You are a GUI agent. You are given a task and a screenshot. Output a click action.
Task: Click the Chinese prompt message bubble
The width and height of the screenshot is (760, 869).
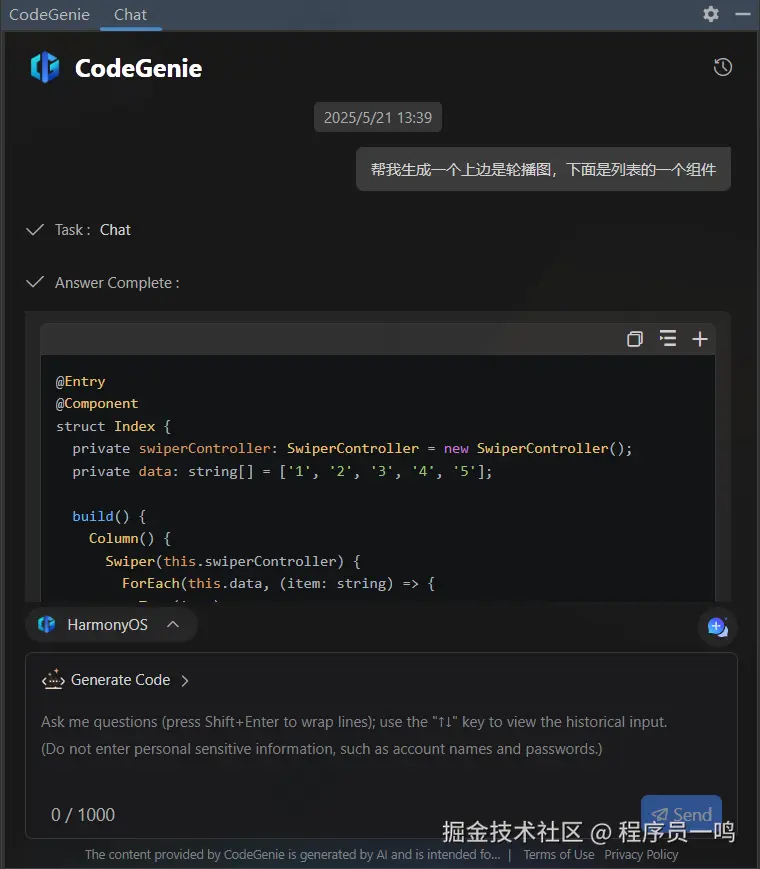point(543,169)
